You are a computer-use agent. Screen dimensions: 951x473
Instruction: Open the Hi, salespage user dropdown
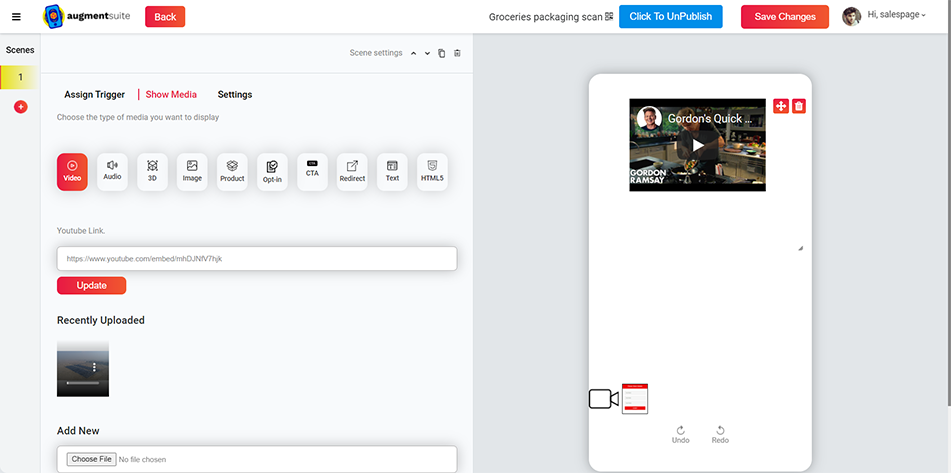tap(896, 15)
